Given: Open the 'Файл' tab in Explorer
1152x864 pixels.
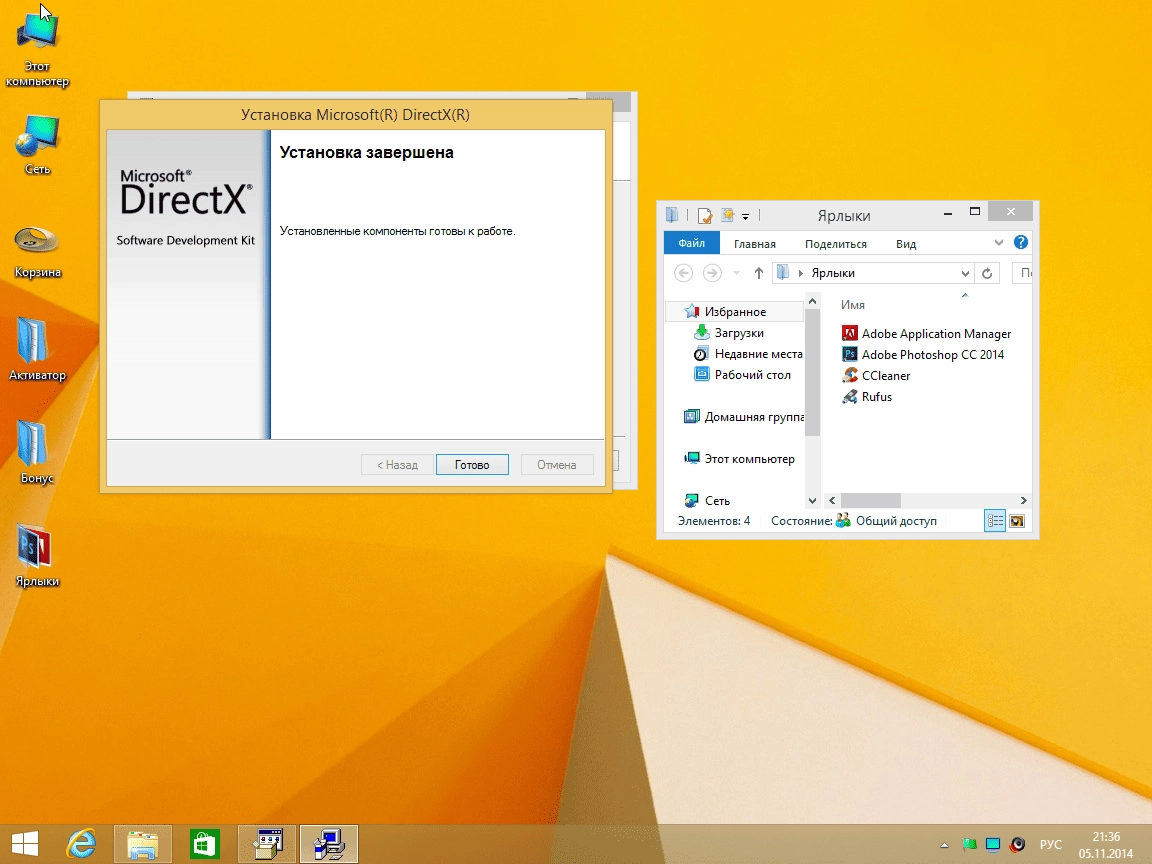Looking at the screenshot, I should coord(691,243).
